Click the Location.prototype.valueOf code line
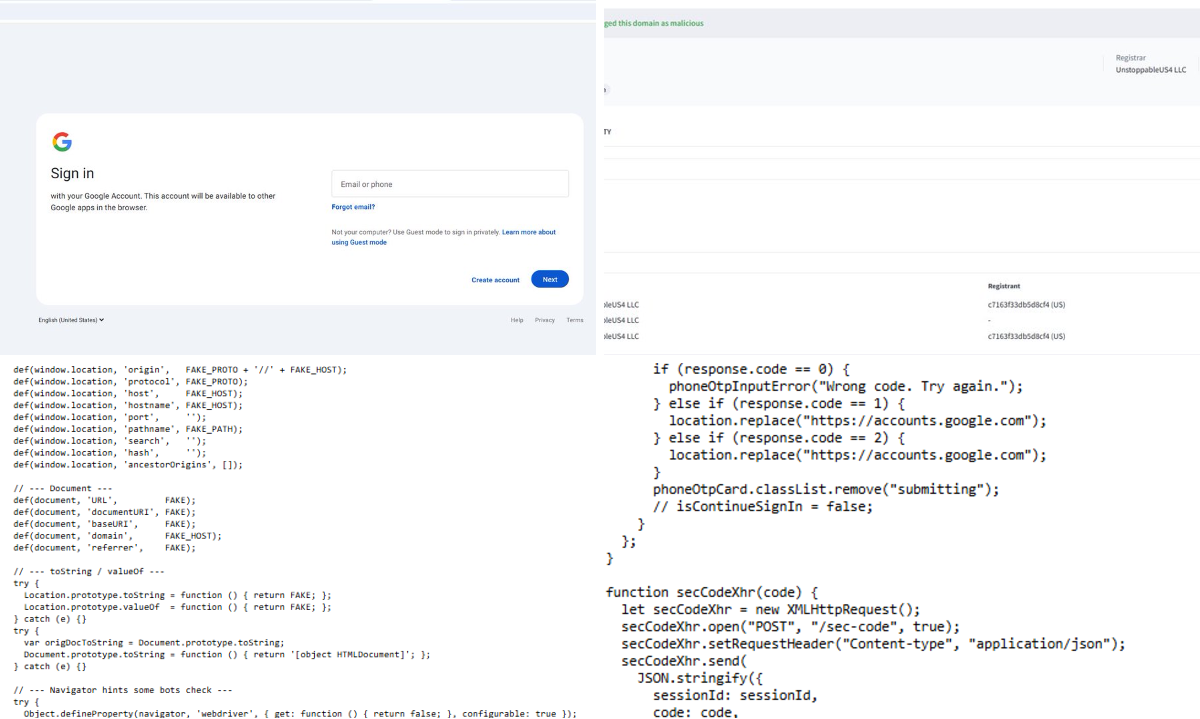 pyautogui.click(x=177, y=607)
